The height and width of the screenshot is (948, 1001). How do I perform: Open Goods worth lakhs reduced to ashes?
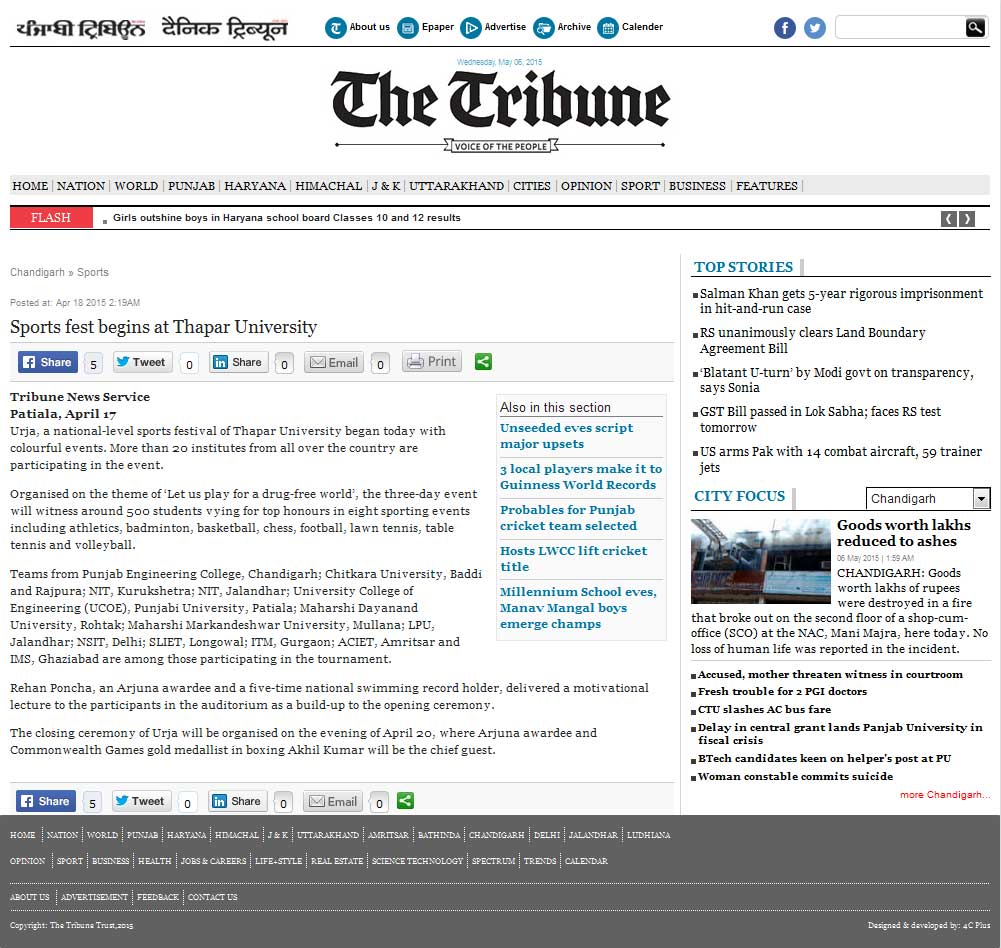pos(903,533)
